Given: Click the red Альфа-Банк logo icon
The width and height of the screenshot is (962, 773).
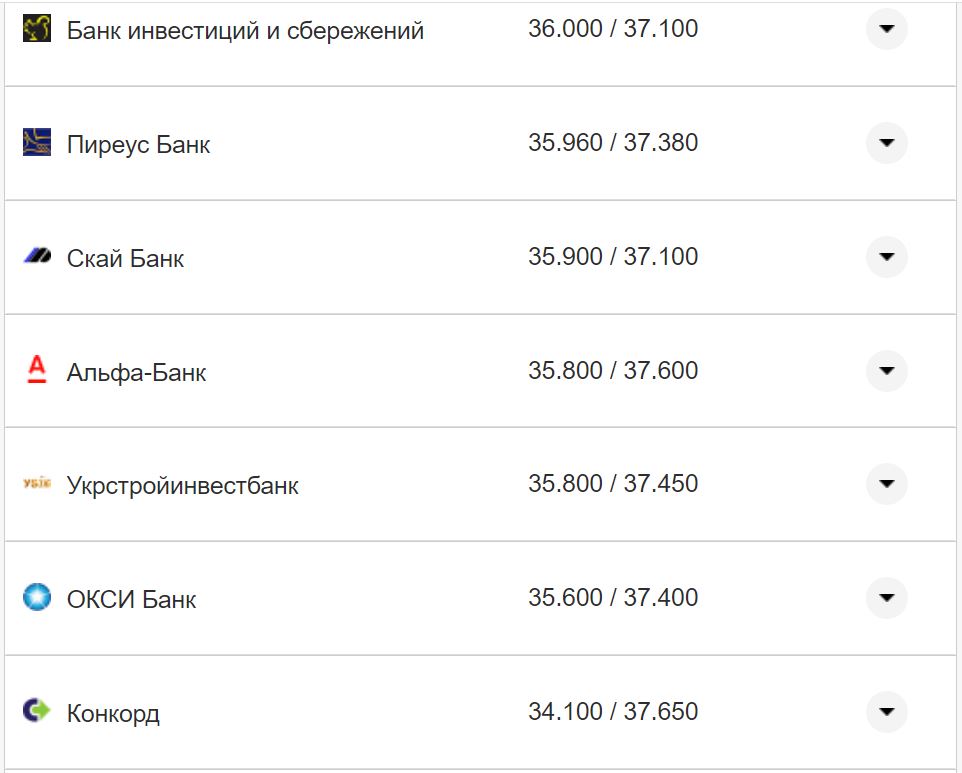Looking at the screenshot, I should click(37, 371).
